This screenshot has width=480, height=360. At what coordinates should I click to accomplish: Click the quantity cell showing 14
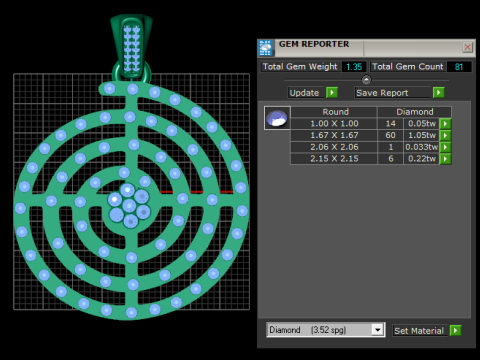tap(390, 124)
